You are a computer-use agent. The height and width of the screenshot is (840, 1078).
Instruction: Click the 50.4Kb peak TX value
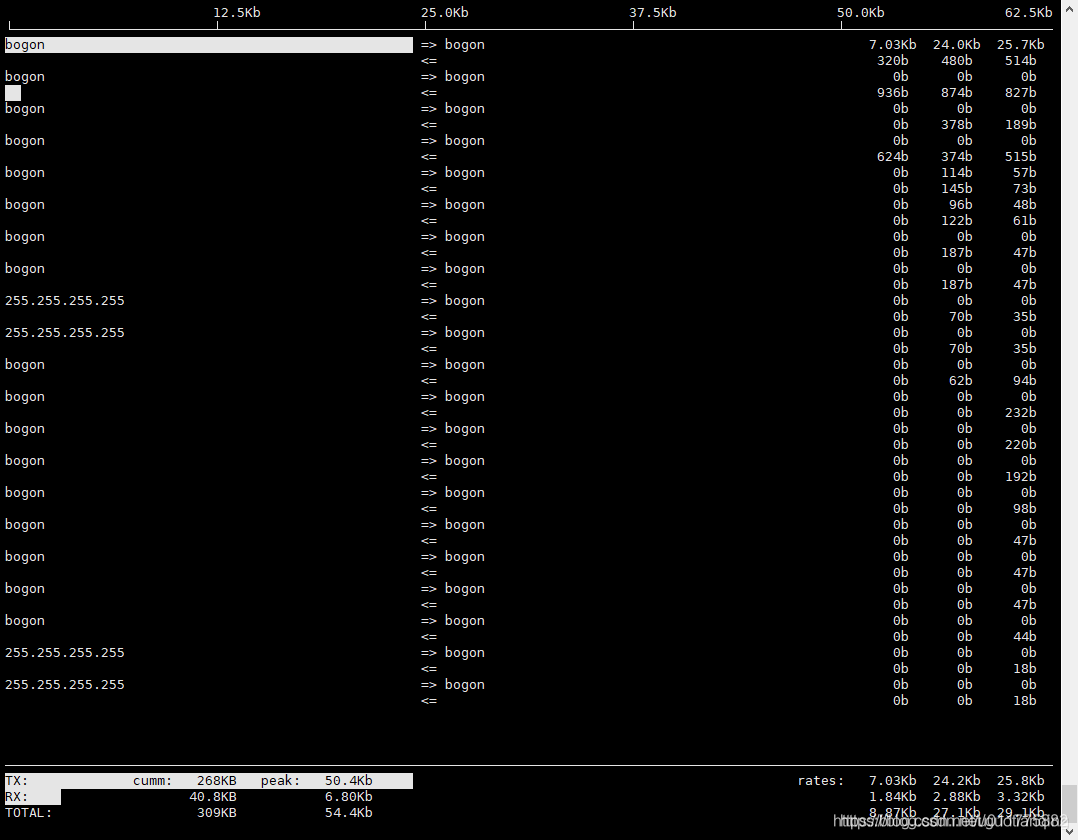pyautogui.click(x=349, y=781)
